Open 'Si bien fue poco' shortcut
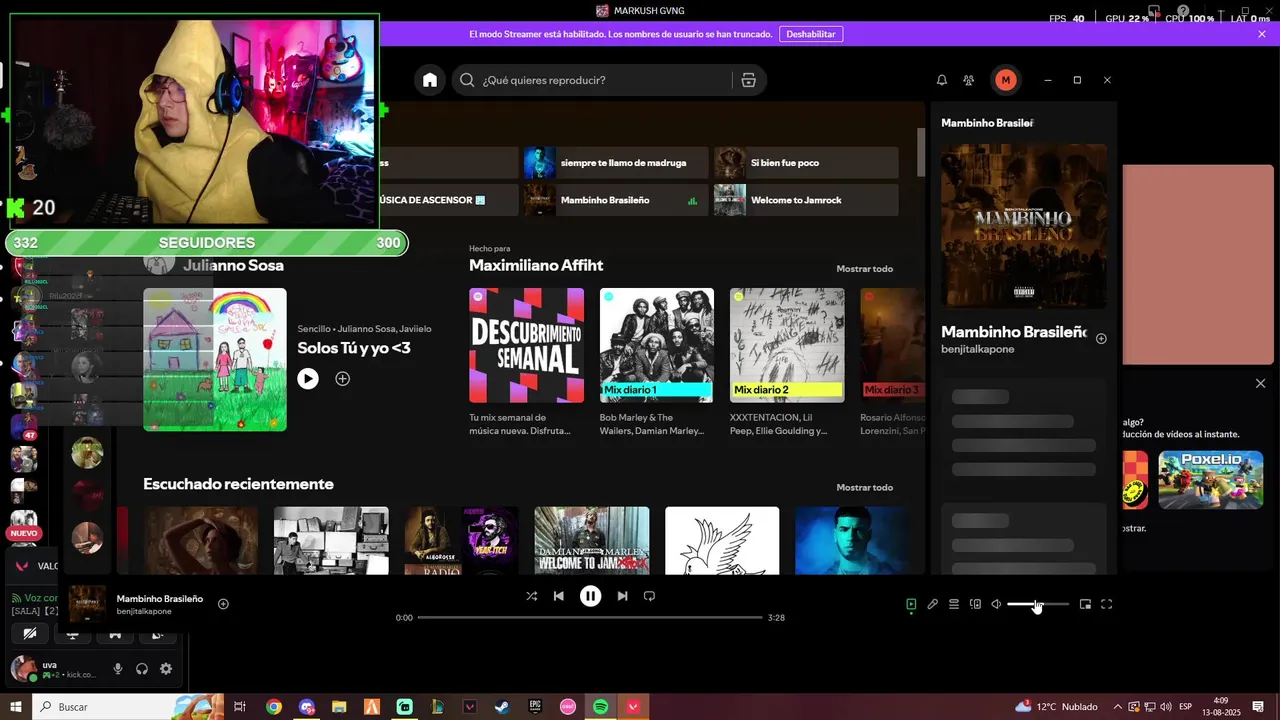 click(806, 163)
